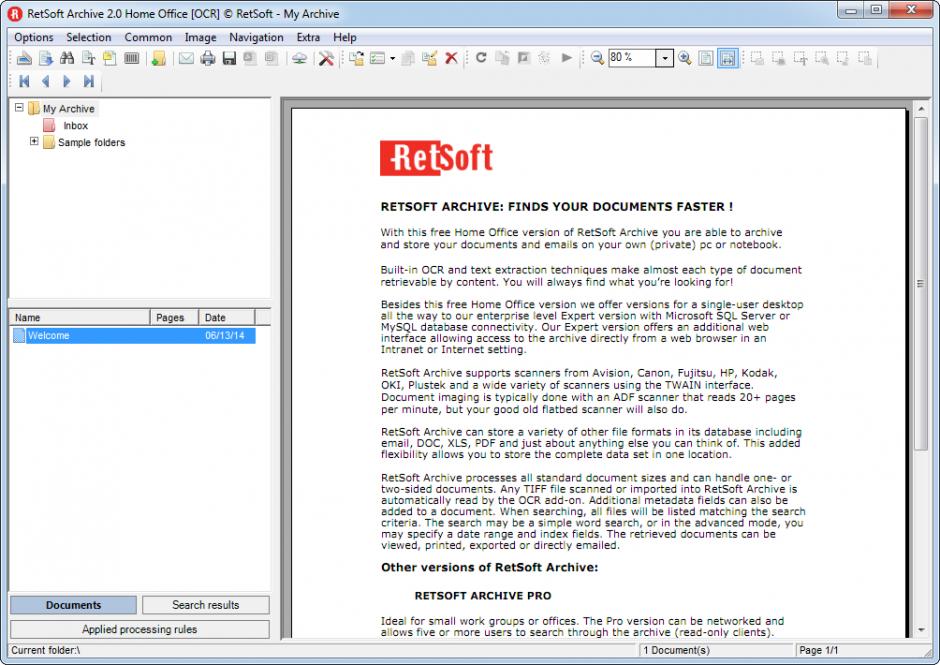The width and height of the screenshot is (940, 665).
Task: Click the RetSoft logo in the document
Action: (x=436, y=158)
